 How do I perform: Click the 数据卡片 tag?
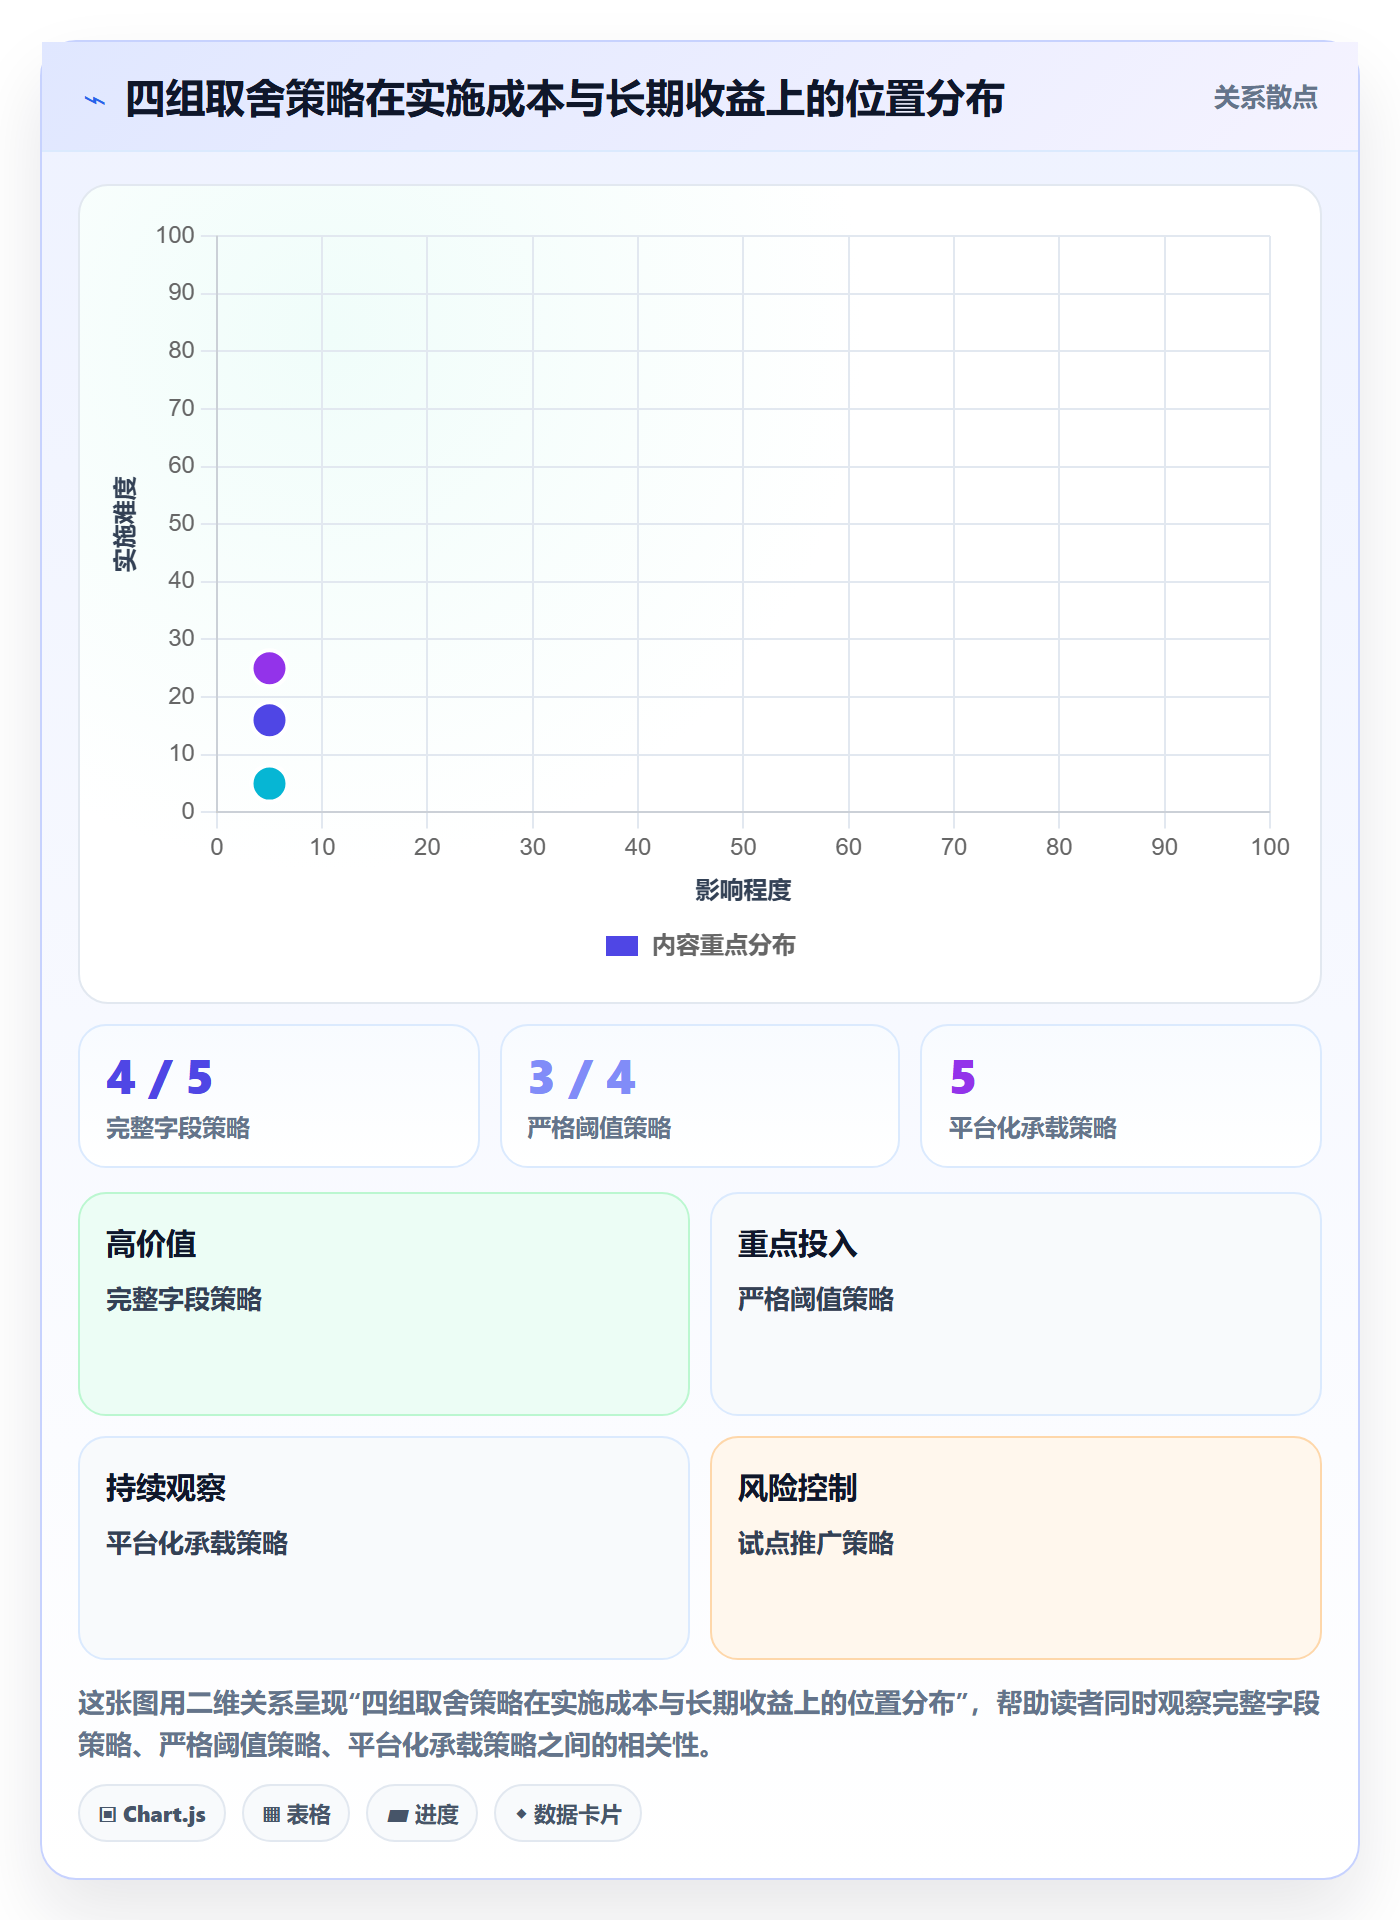(x=568, y=1814)
